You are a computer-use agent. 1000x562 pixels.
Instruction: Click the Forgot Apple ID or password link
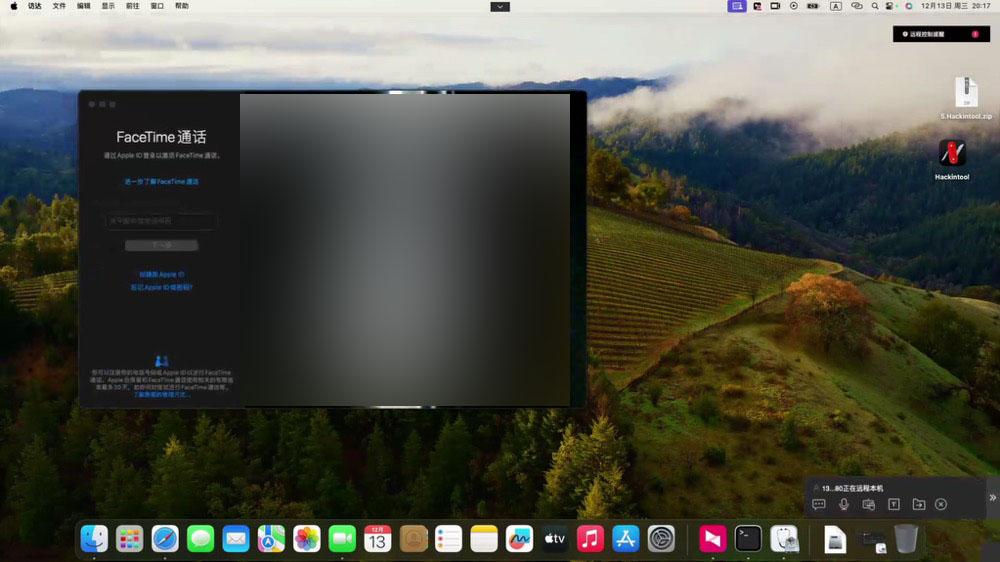(x=161, y=288)
